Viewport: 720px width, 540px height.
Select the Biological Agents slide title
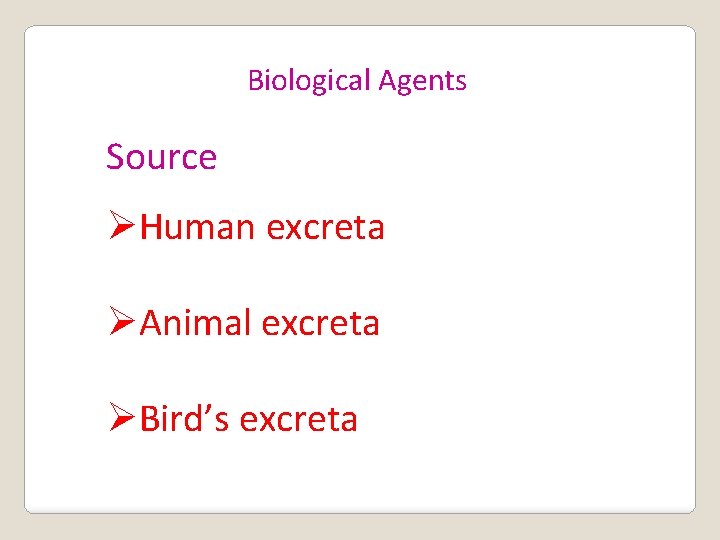coord(357,81)
